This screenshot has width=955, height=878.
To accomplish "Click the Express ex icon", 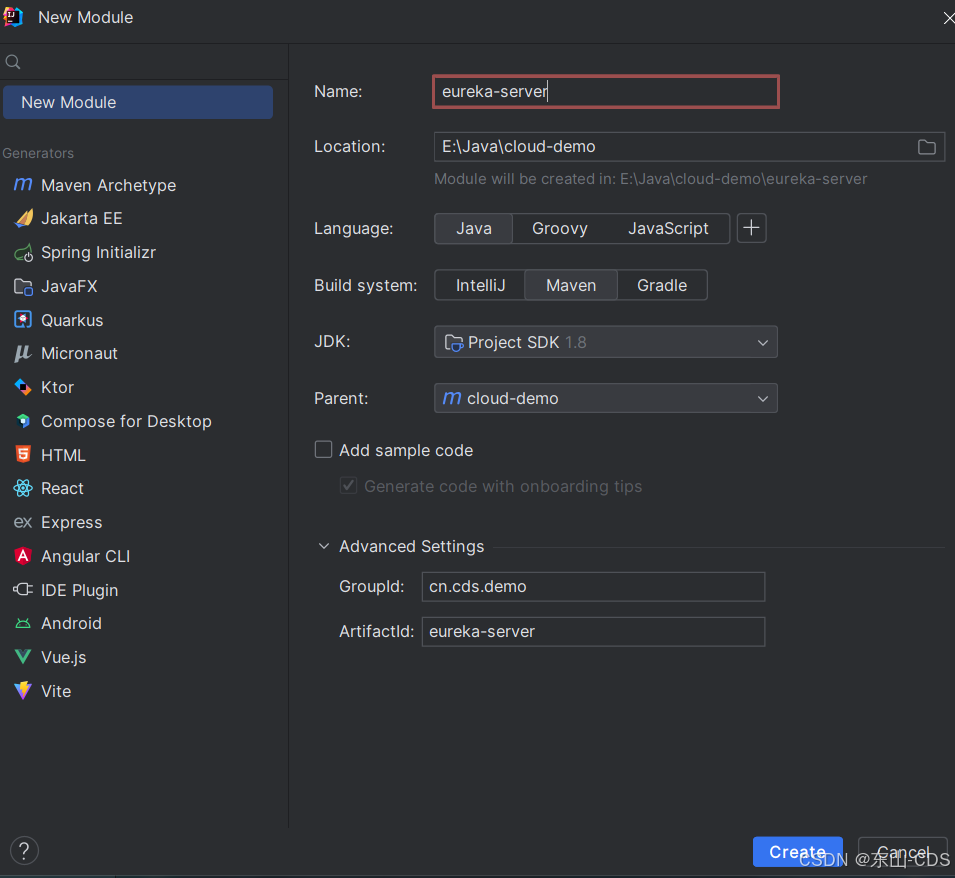I will 23,522.
